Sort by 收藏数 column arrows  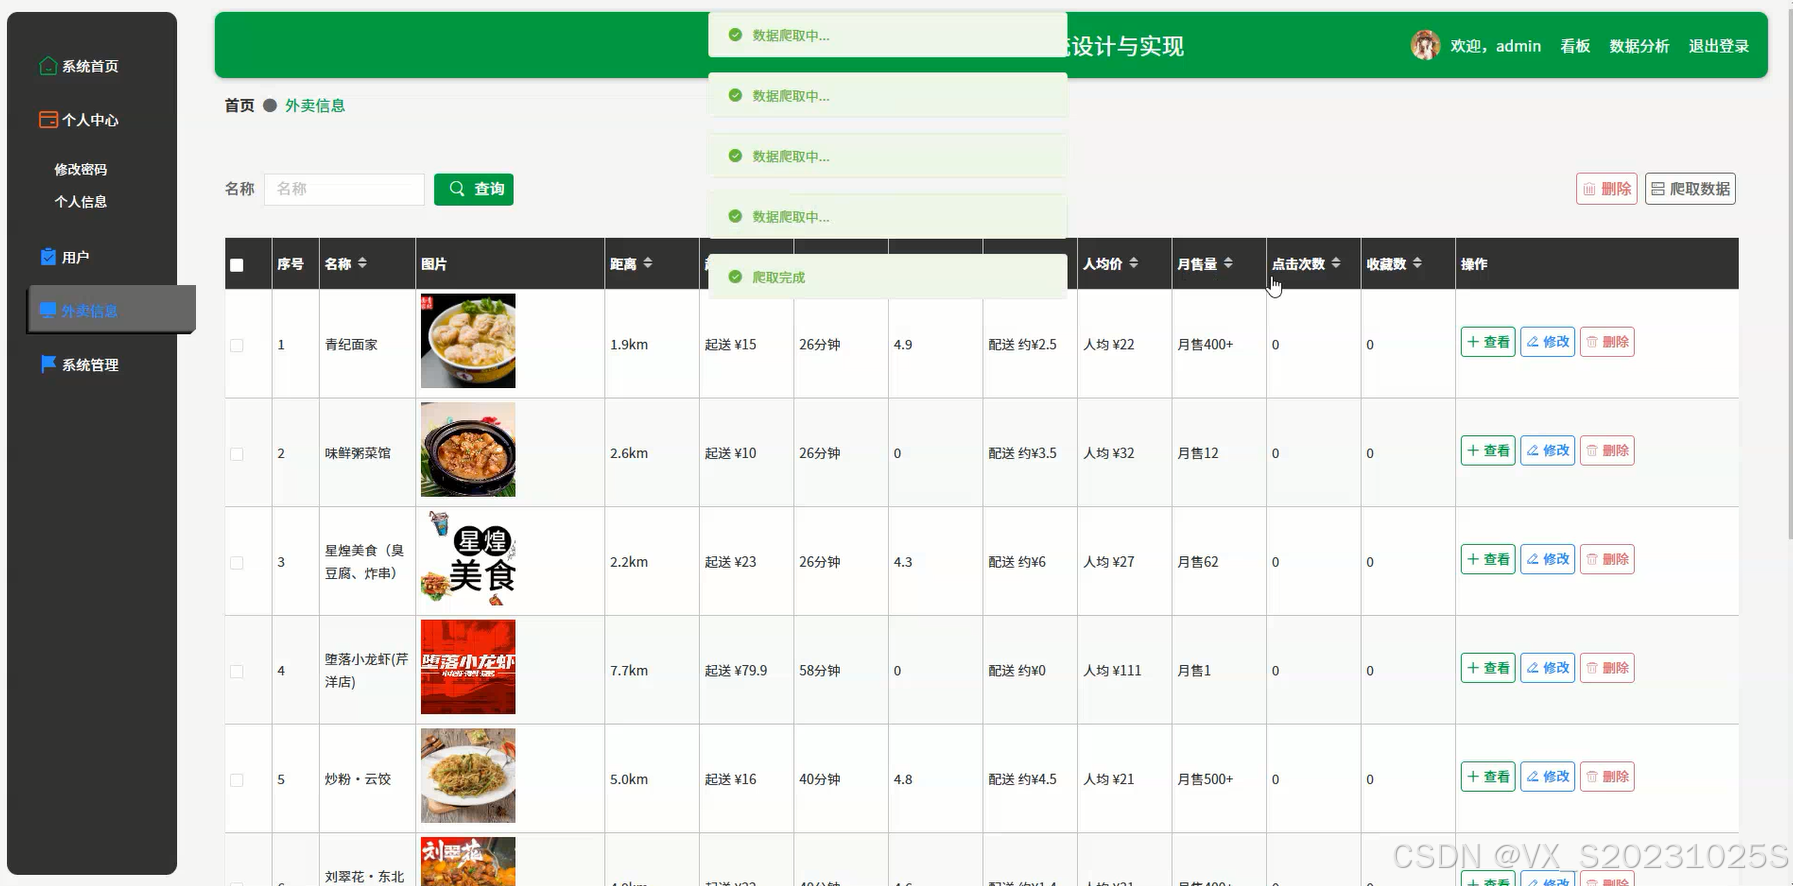click(1417, 263)
